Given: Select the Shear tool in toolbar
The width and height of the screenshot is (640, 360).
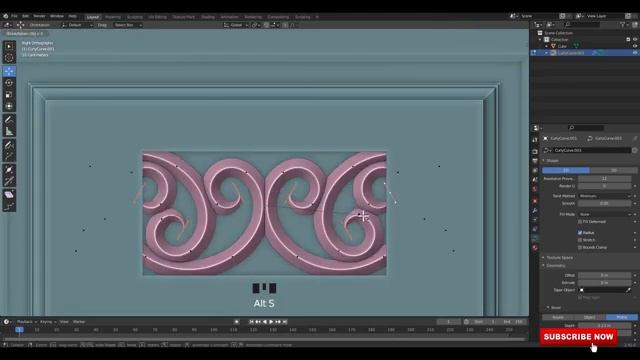Looking at the screenshot, I should [9, 194].
